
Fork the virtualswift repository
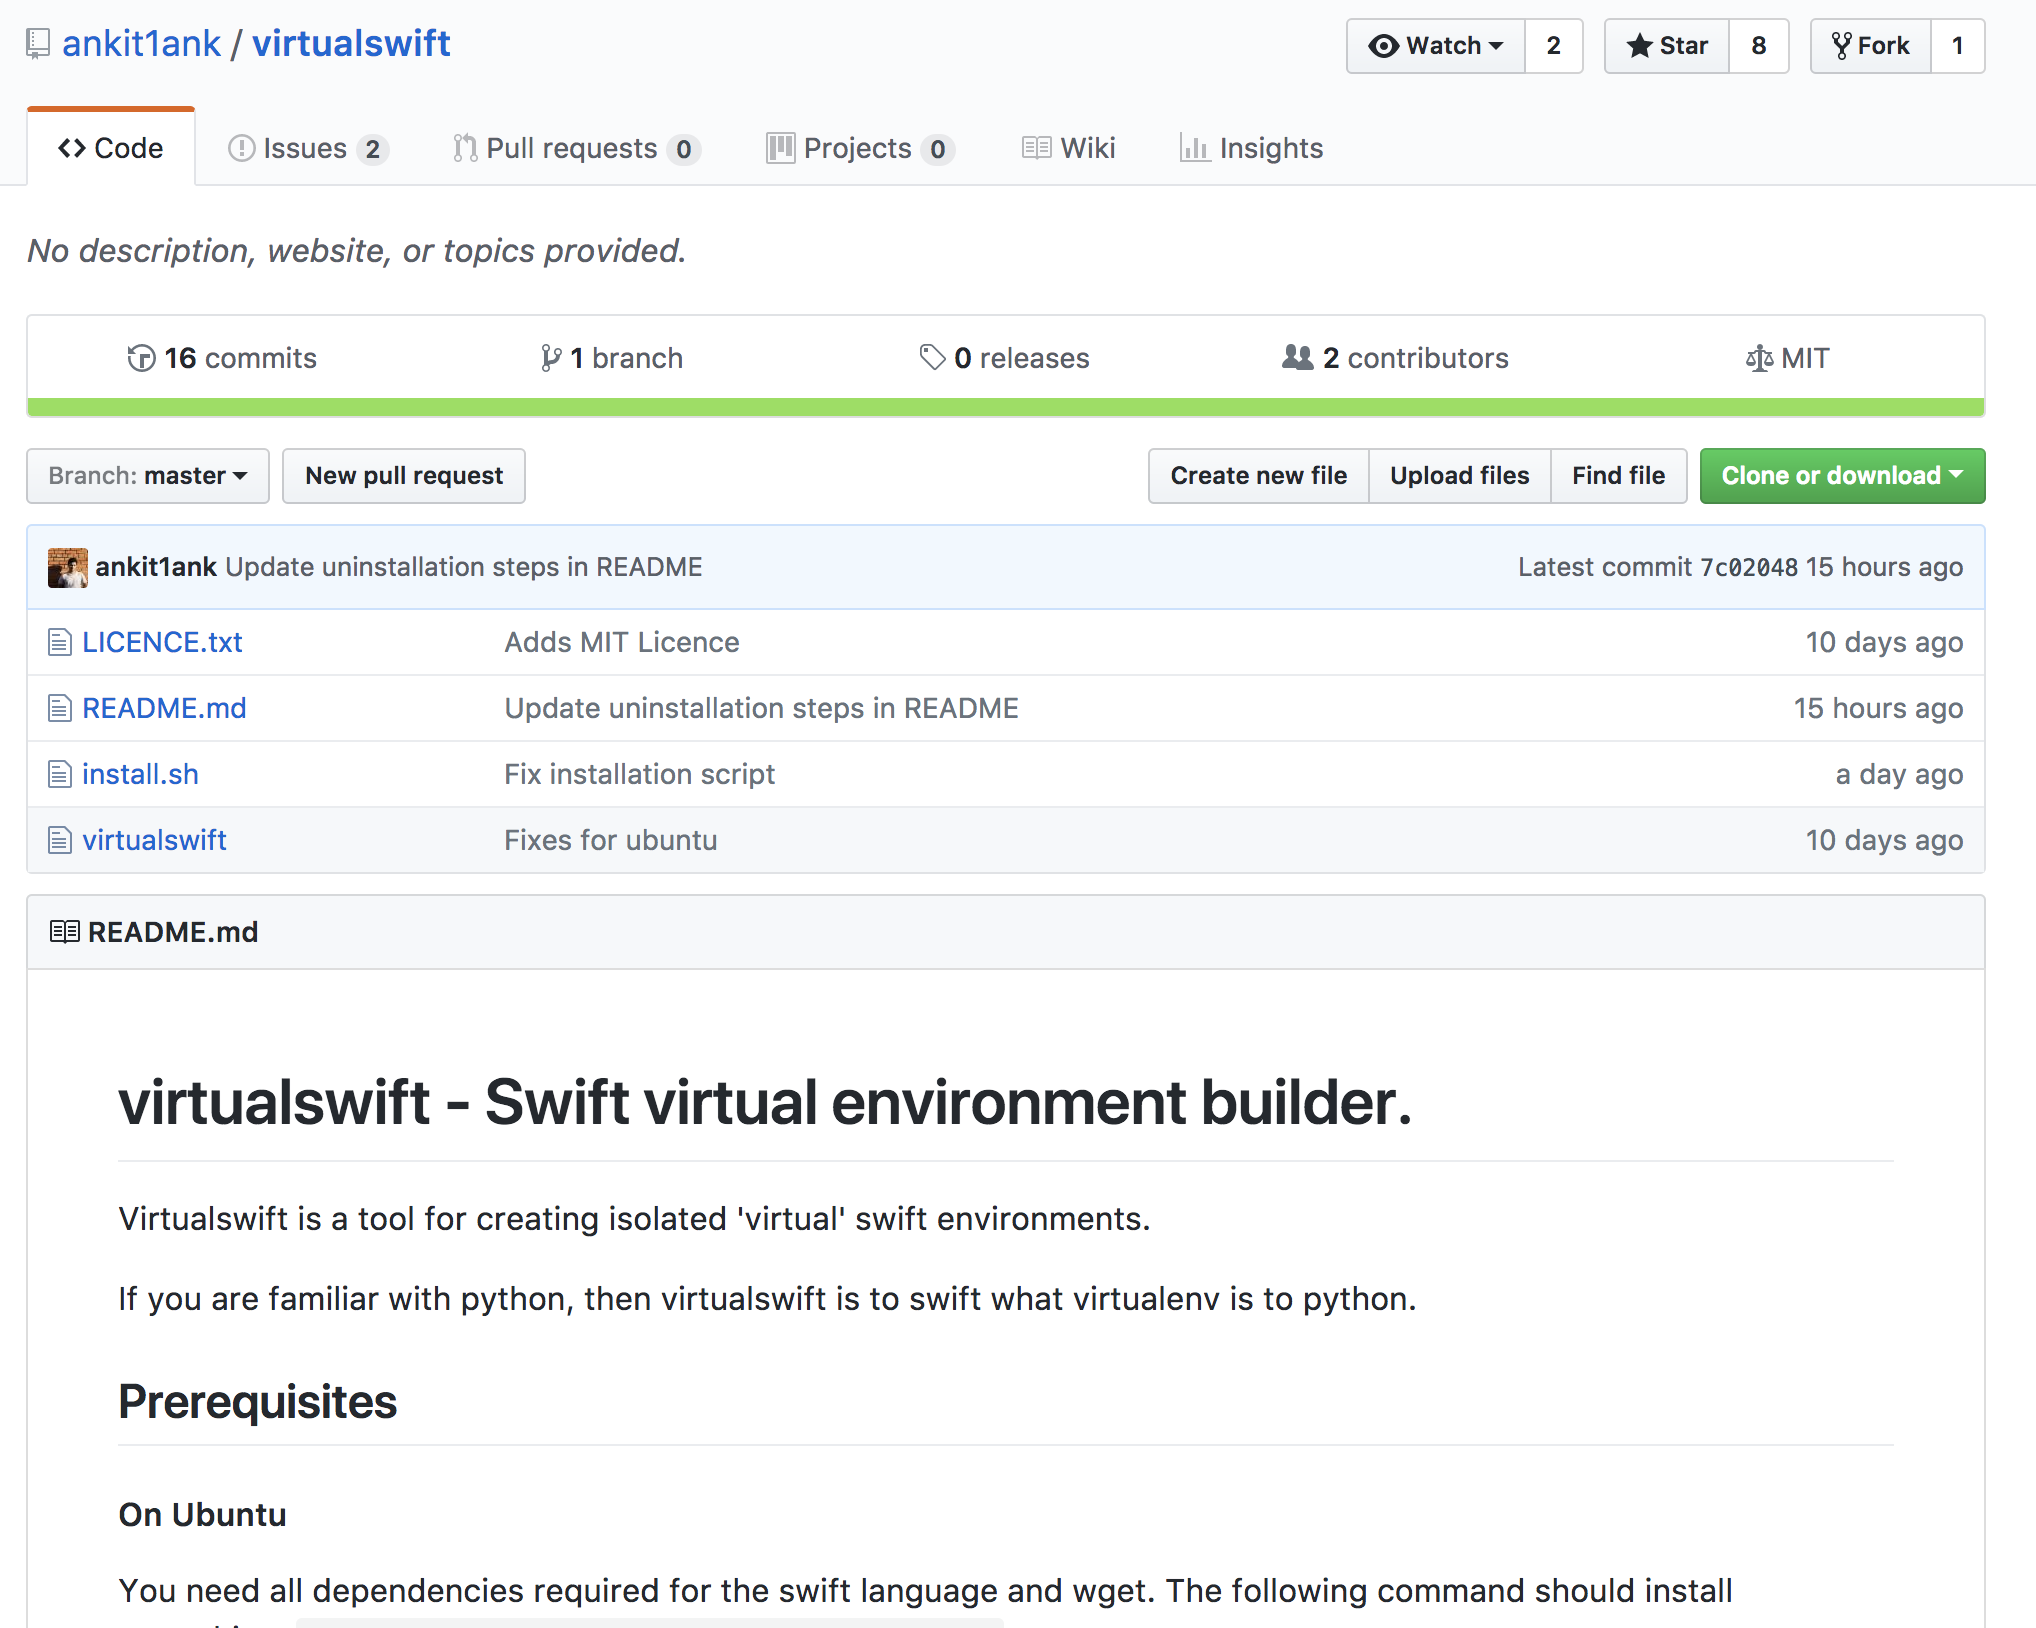1869,45
